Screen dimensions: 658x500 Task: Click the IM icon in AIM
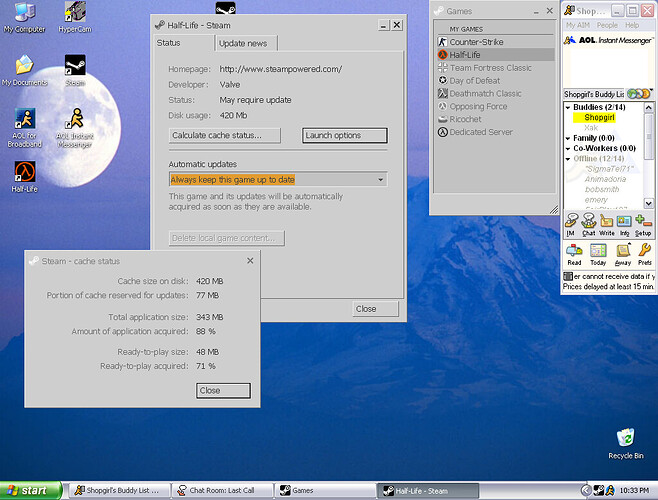click(x=571, y=225)
